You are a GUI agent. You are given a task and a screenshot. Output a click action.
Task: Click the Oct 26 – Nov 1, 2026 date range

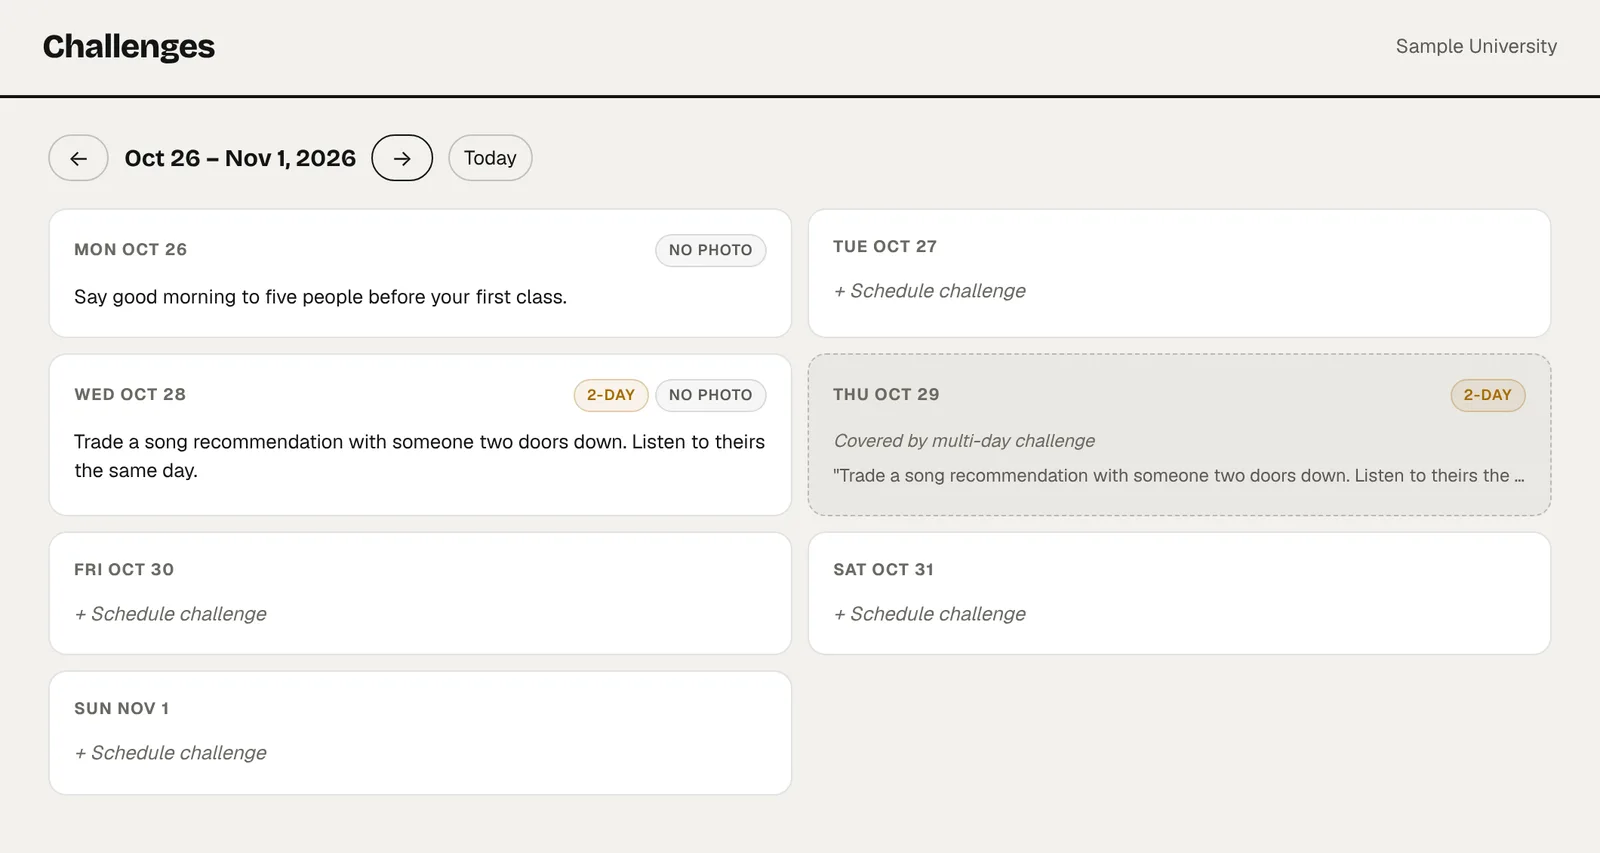[x=240, y=158]
